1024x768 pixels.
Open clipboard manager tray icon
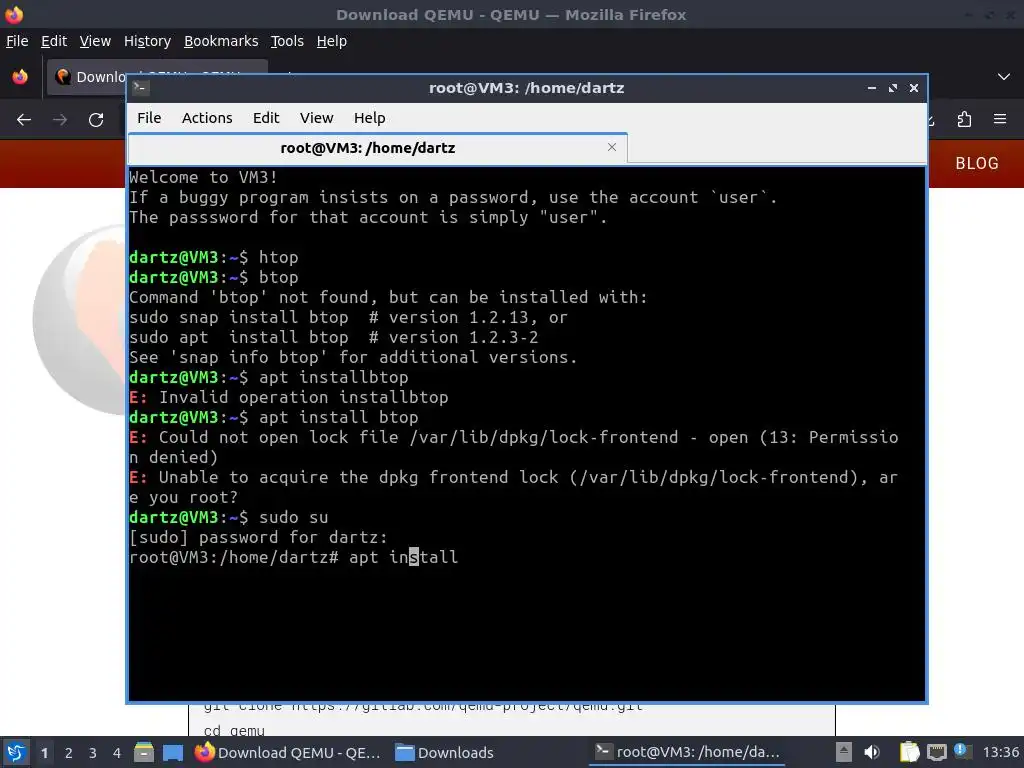(909, 752)
